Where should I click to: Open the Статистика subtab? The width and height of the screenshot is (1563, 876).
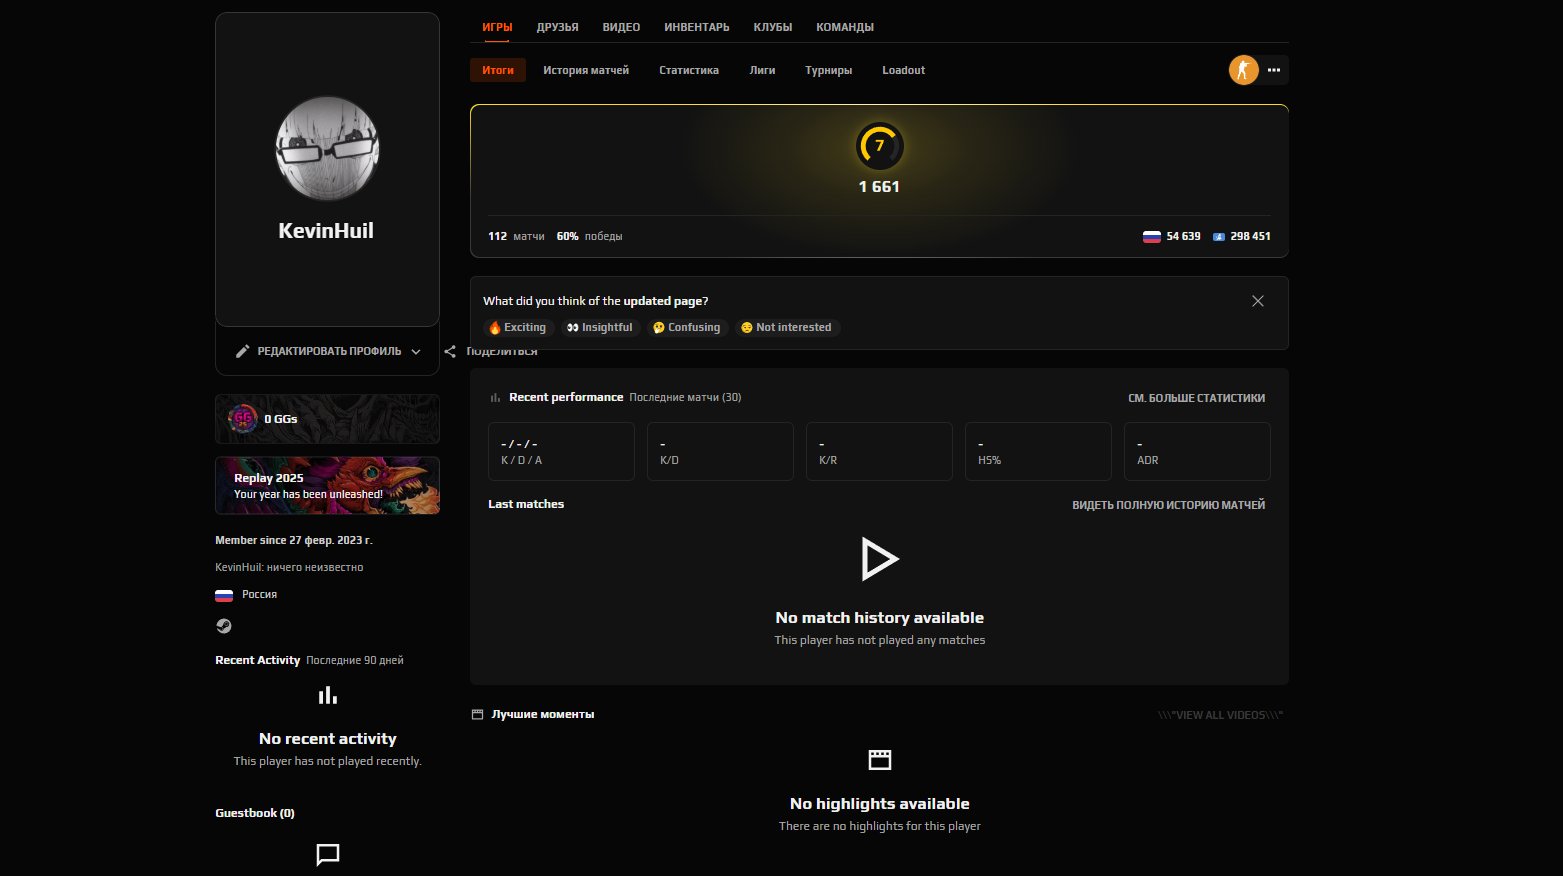pos(688,70)
